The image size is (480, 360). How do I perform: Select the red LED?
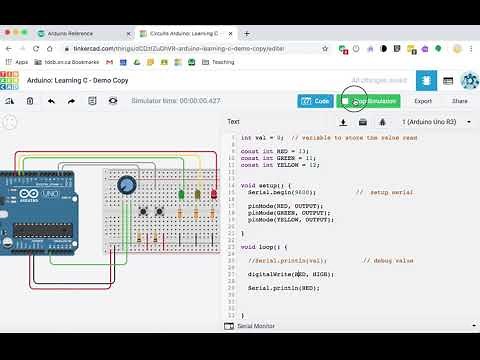(214, 194)
